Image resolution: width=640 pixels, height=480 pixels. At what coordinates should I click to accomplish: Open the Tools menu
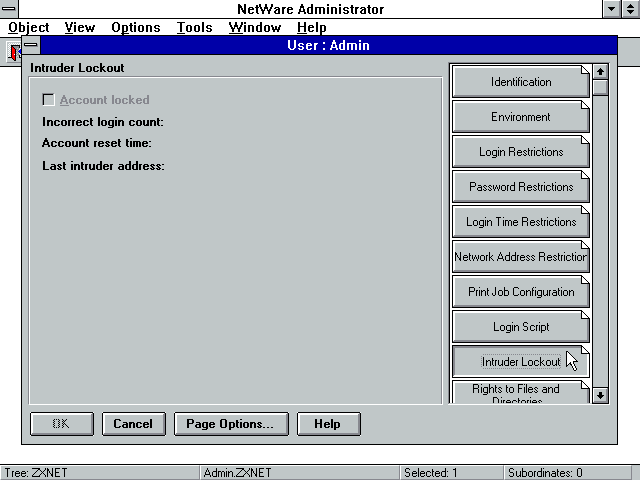coord(194,27)
